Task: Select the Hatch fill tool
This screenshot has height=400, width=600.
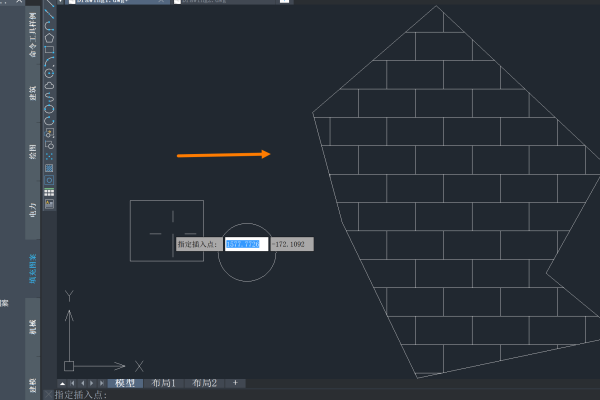Action: 49,168
